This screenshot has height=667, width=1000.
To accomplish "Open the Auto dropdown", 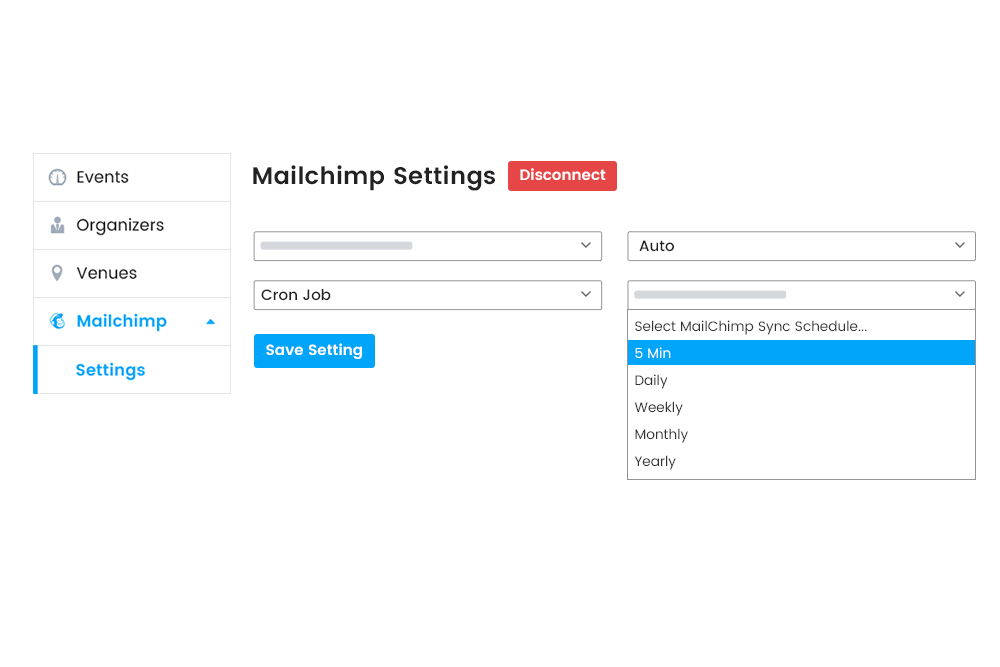I will click(801, 246).
